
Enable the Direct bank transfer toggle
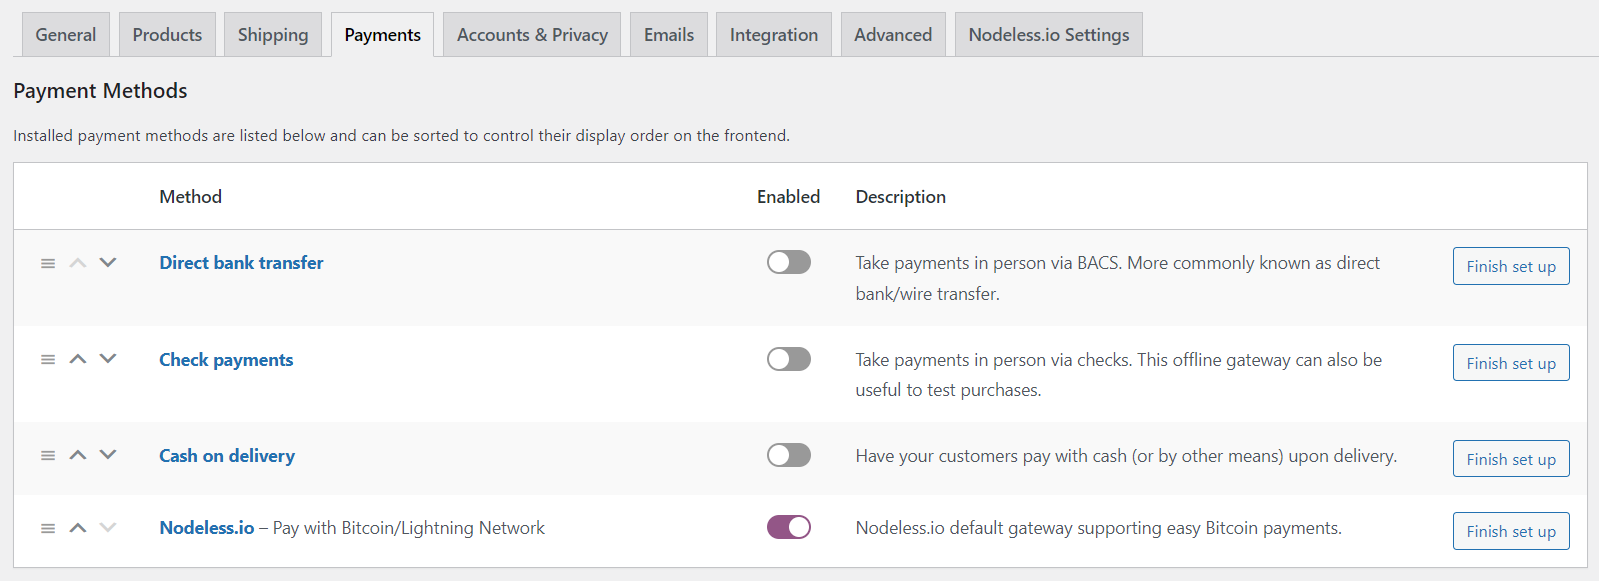pos(788,262)
